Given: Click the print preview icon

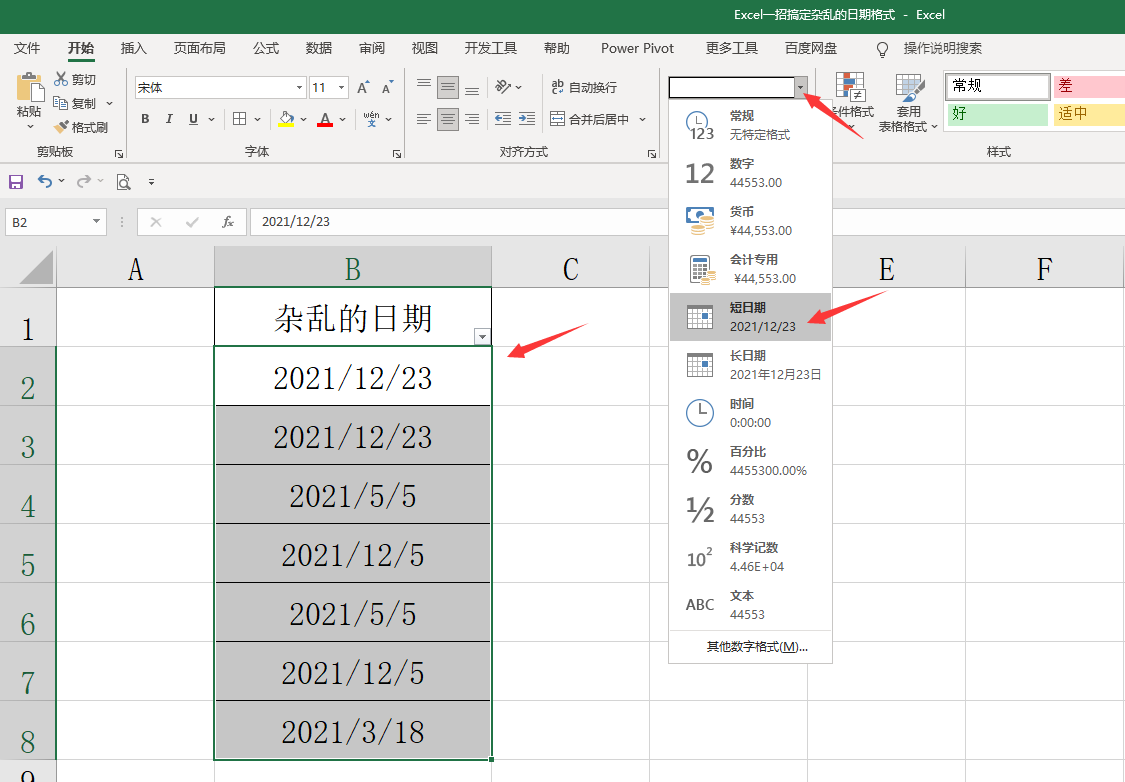Looking at the screenshot, I should click(x=123, y=182).
